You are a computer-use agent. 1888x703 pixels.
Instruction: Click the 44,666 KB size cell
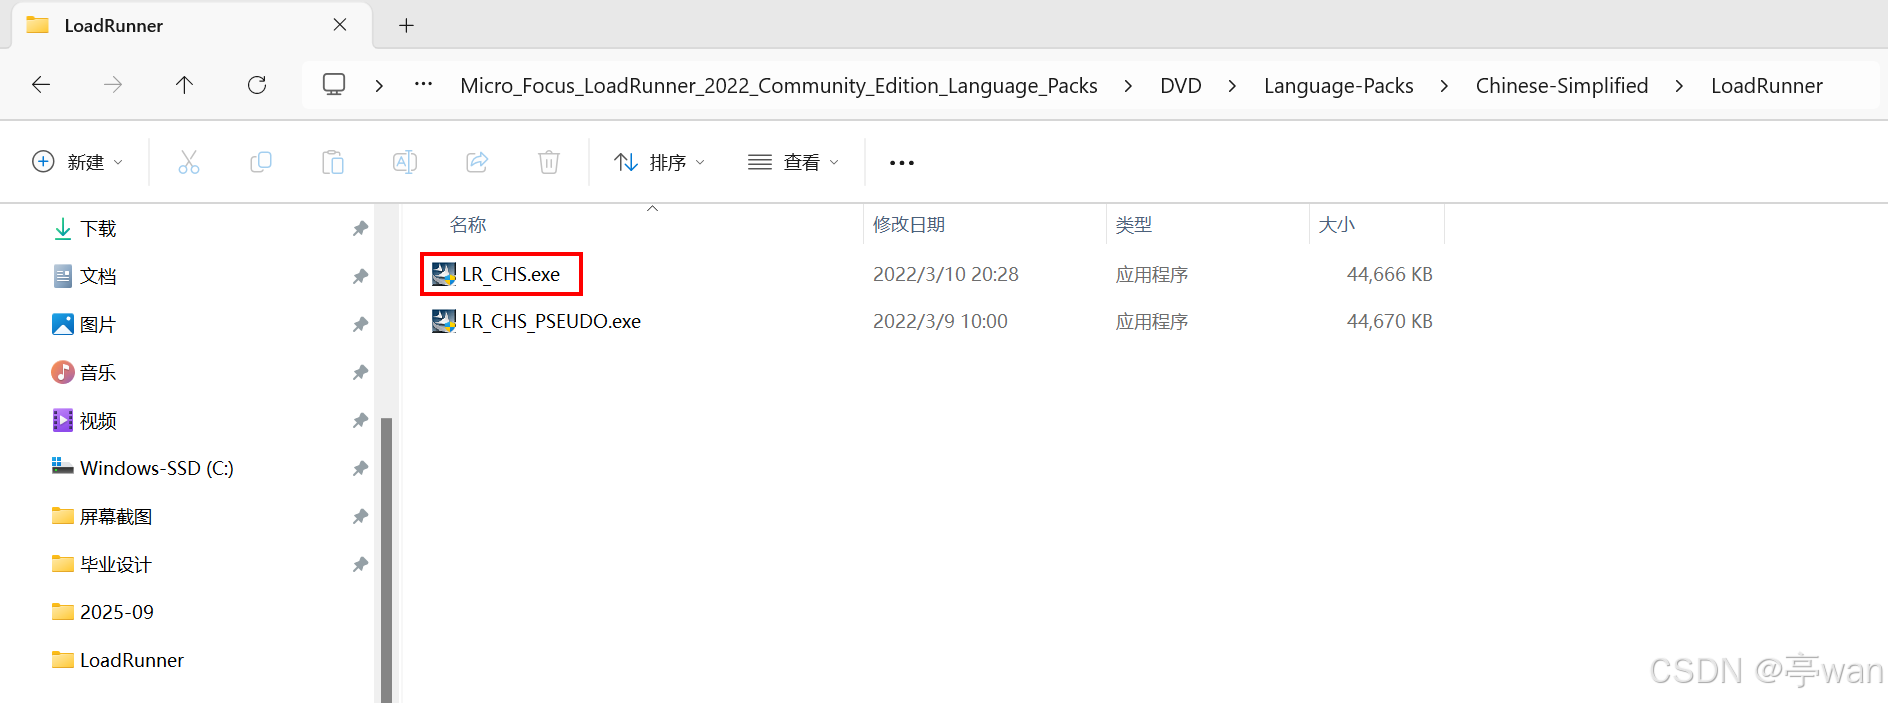coord(1390,274)
